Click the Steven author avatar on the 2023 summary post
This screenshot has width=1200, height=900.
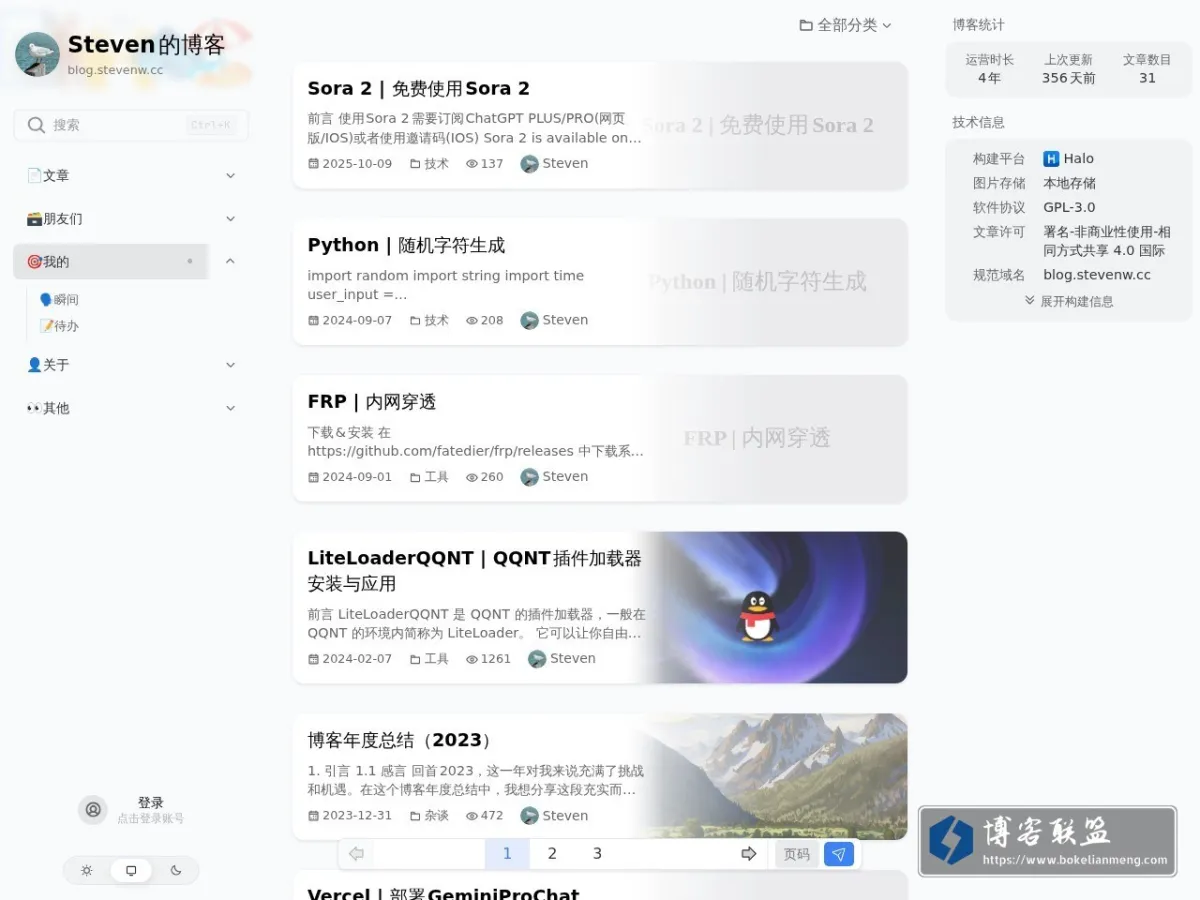[x=530, y=816]
